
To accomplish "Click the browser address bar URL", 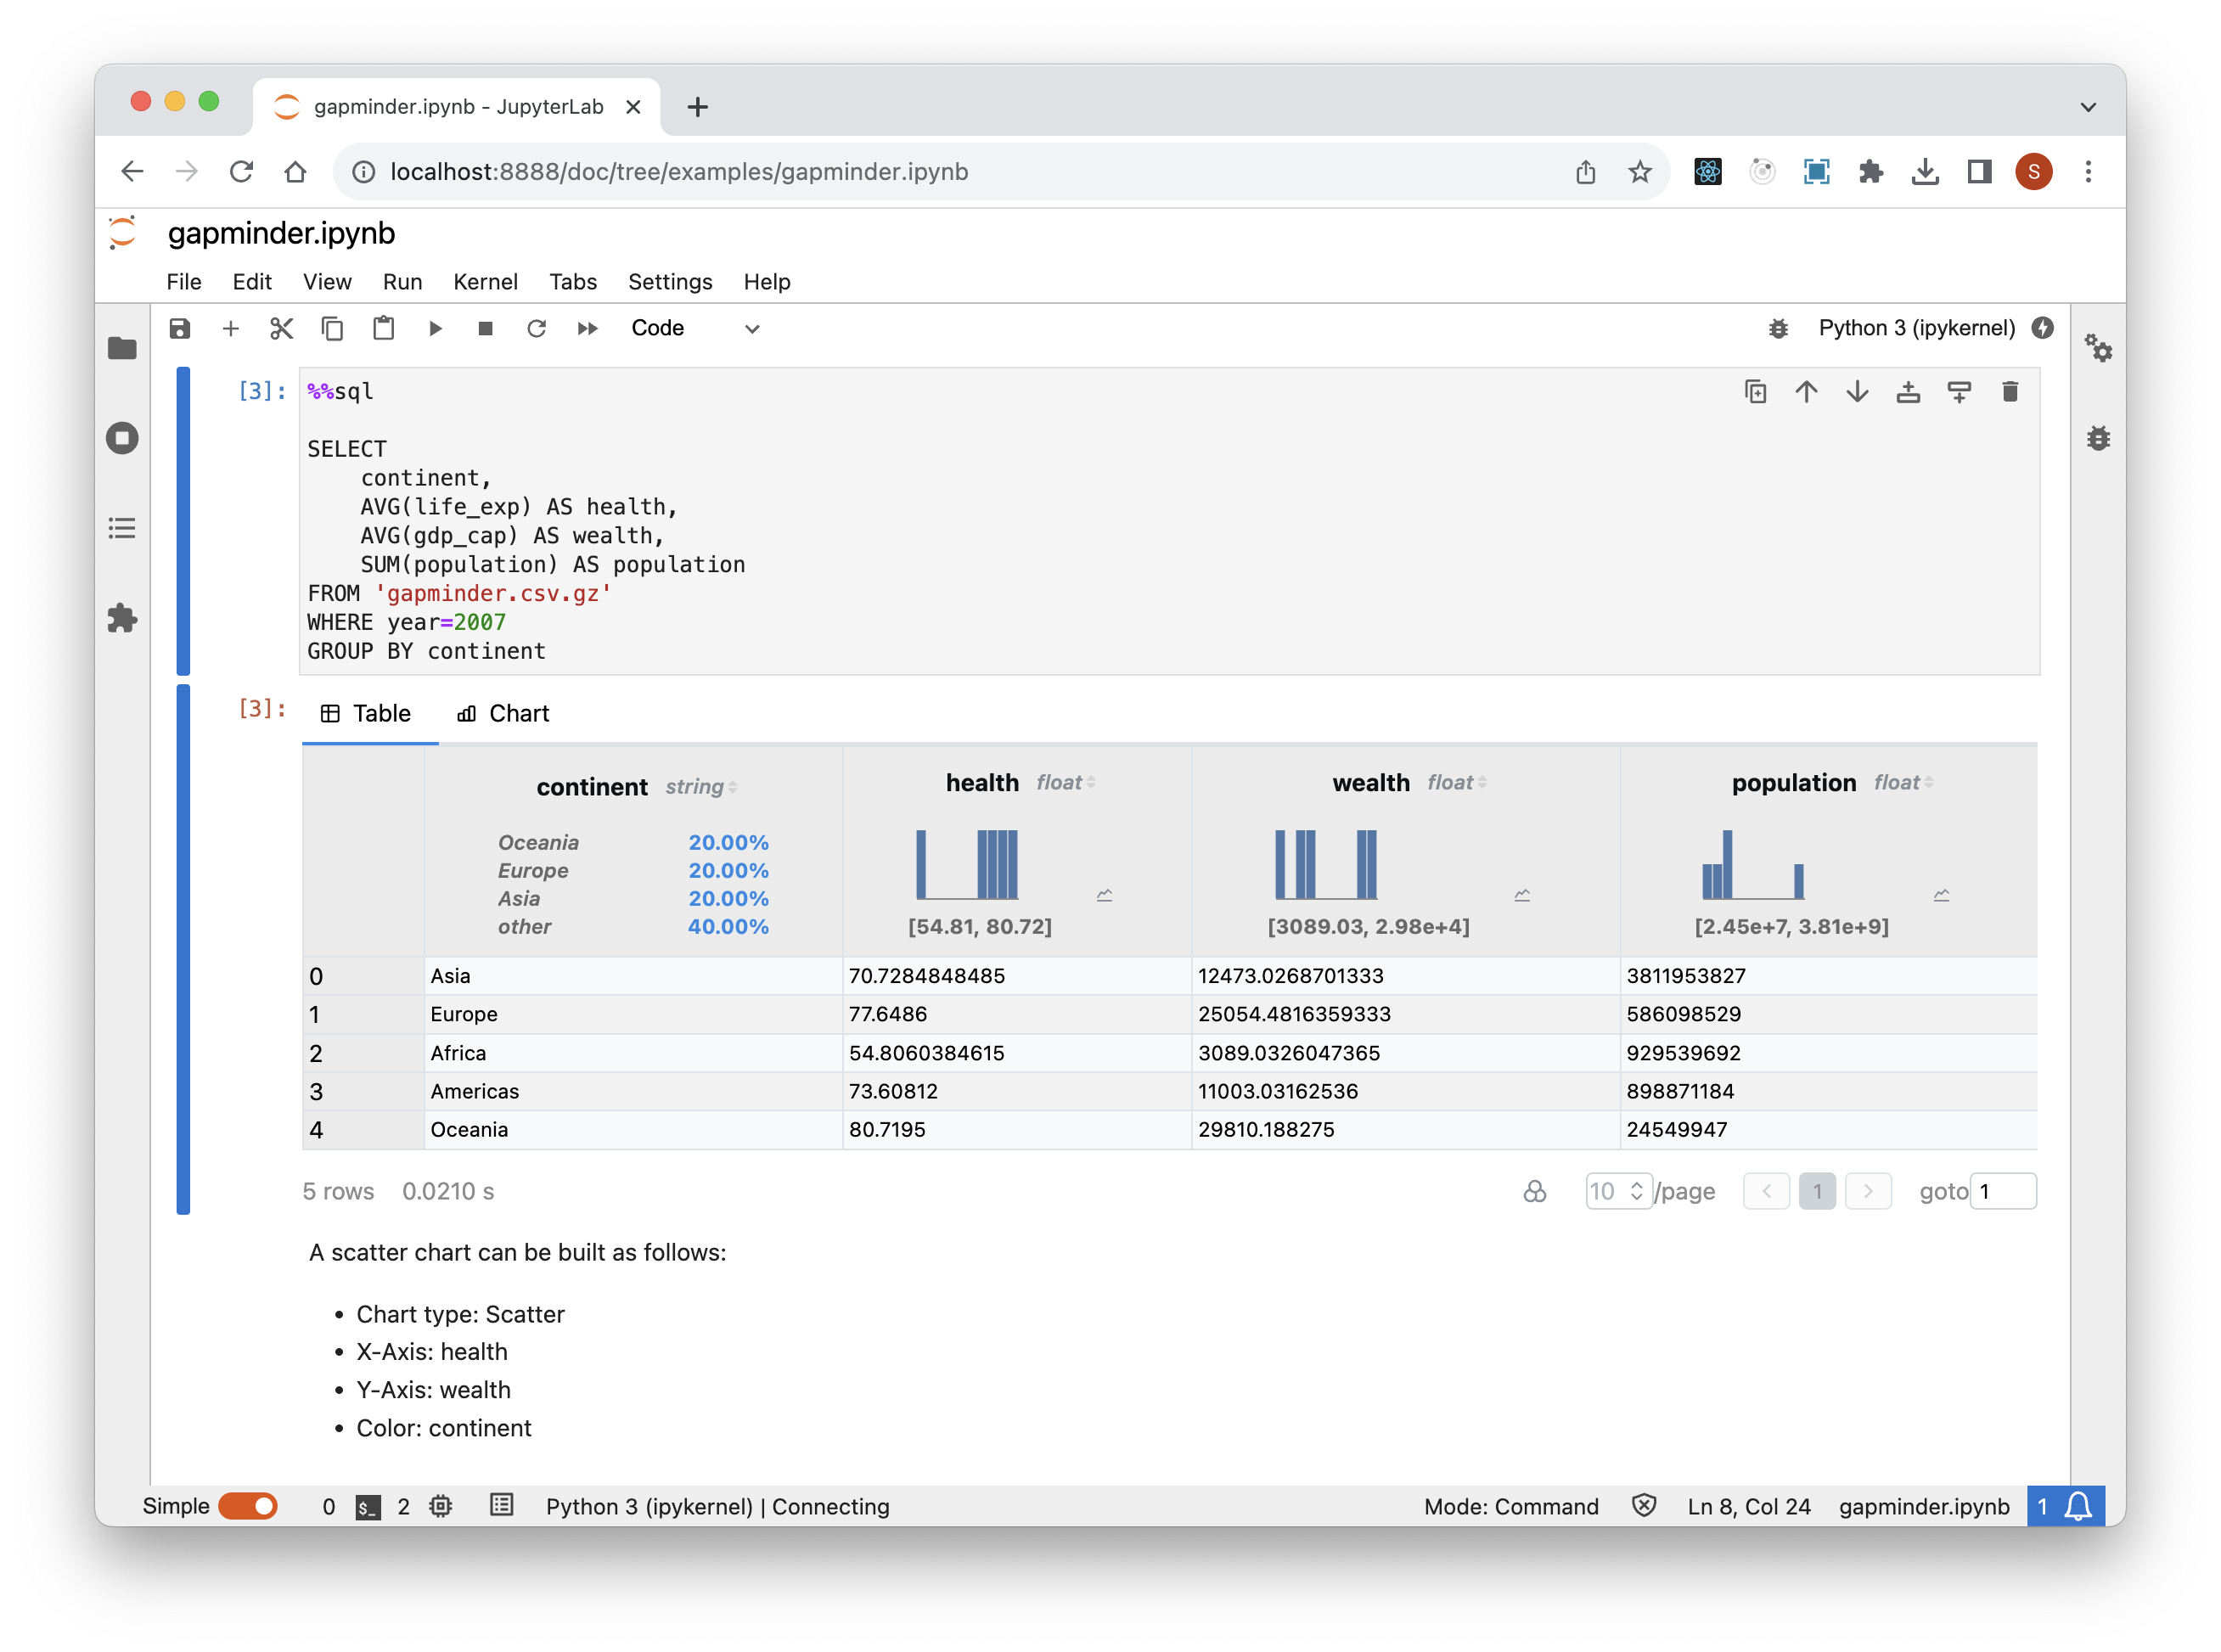I will 679,172.
